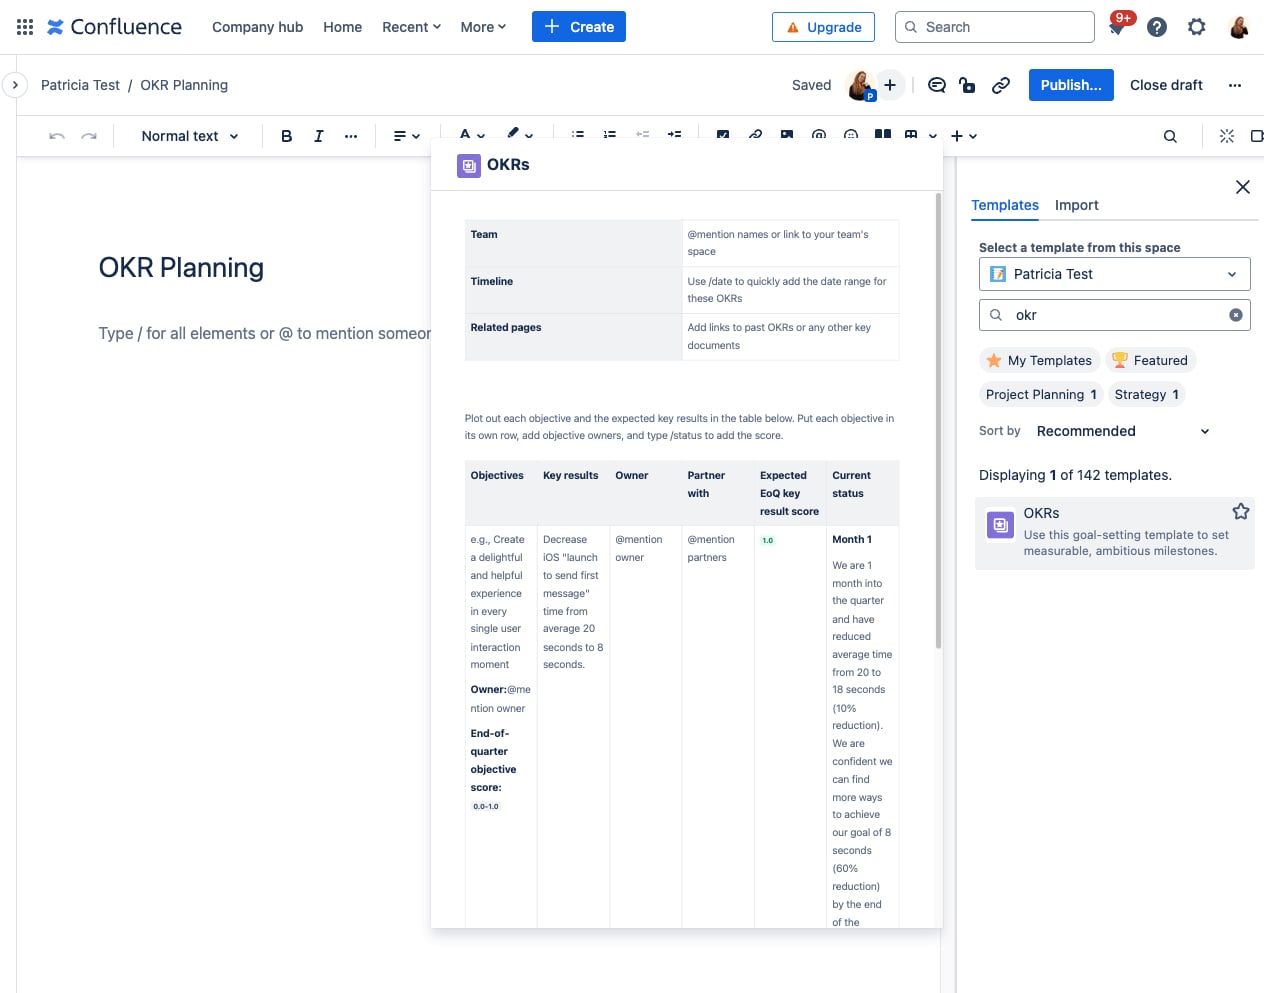Go to Home in the navigation
This screenshot has height=993, width=1264.
click(x=342, y=27)
